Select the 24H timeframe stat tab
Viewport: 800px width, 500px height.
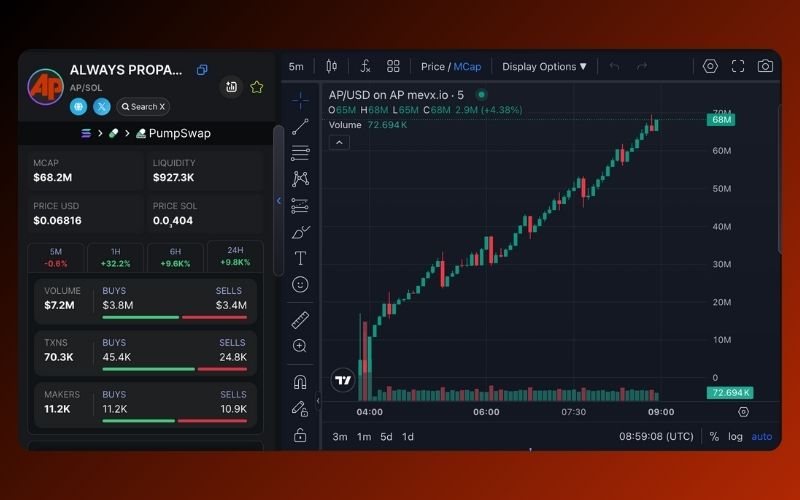(x=235, y=256)
